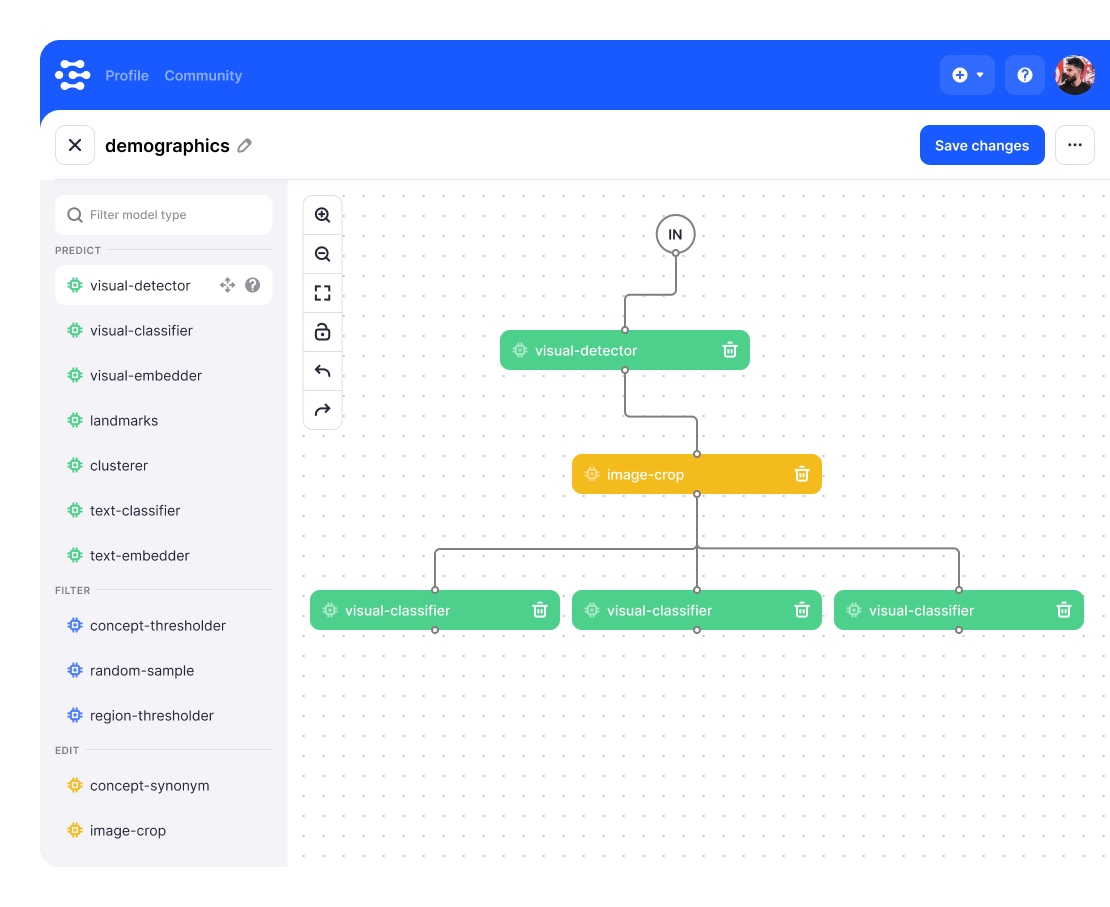Delete the image-crop node via trash icon
The width and height of the screenshot is (1110, 907).
click(801, 474)
